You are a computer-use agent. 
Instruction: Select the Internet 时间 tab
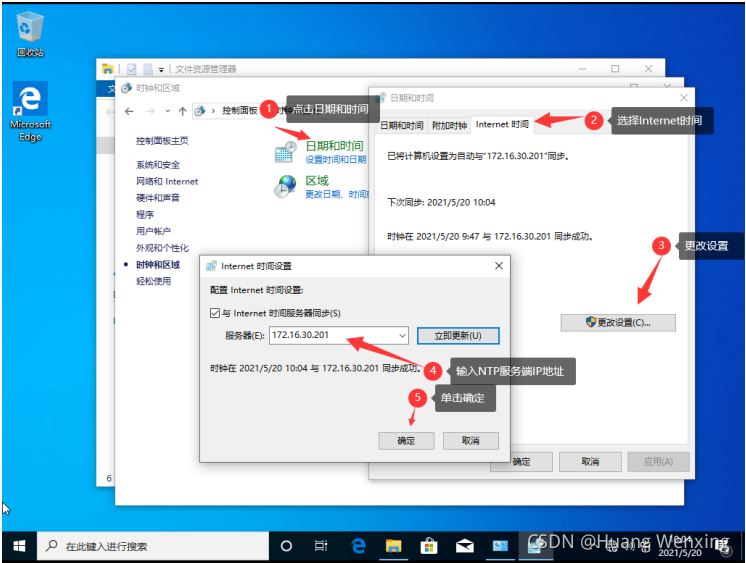[502, 124]
